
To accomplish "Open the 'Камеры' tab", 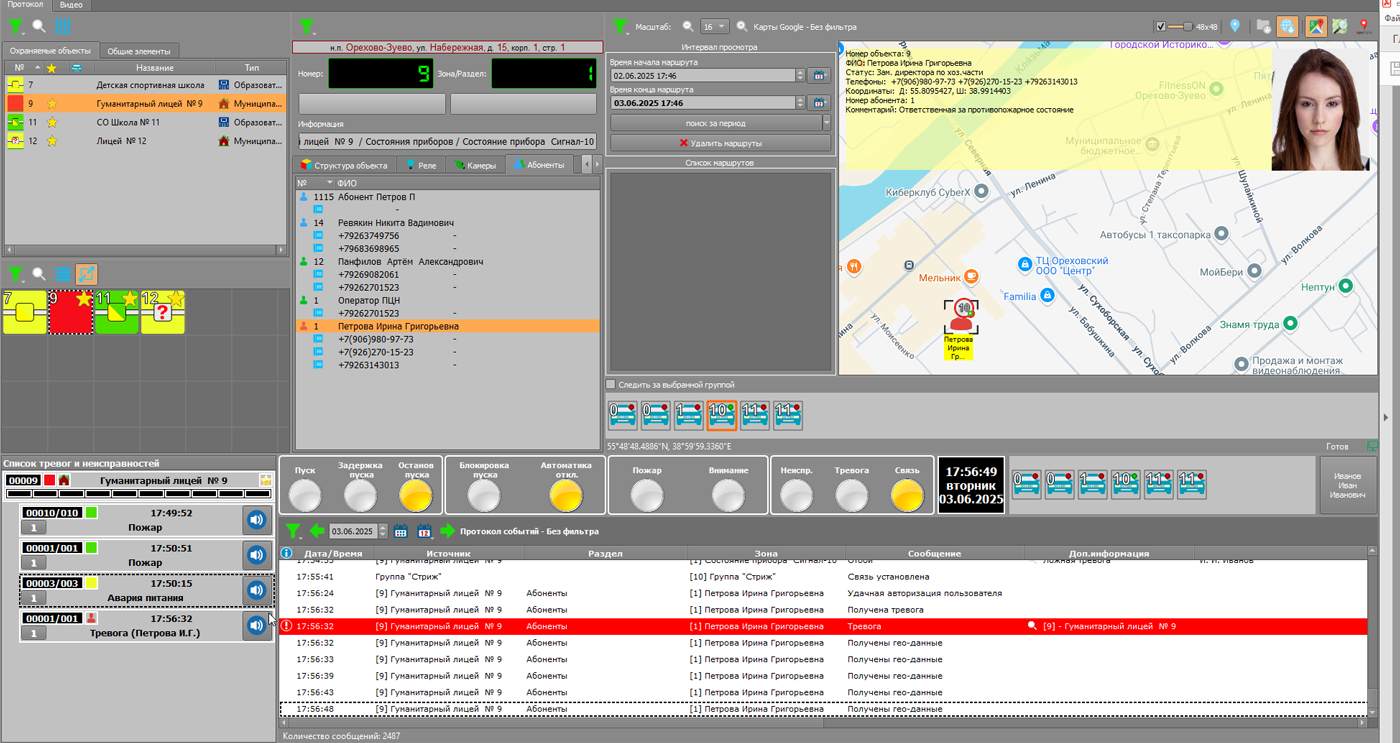I will [474, 165].
